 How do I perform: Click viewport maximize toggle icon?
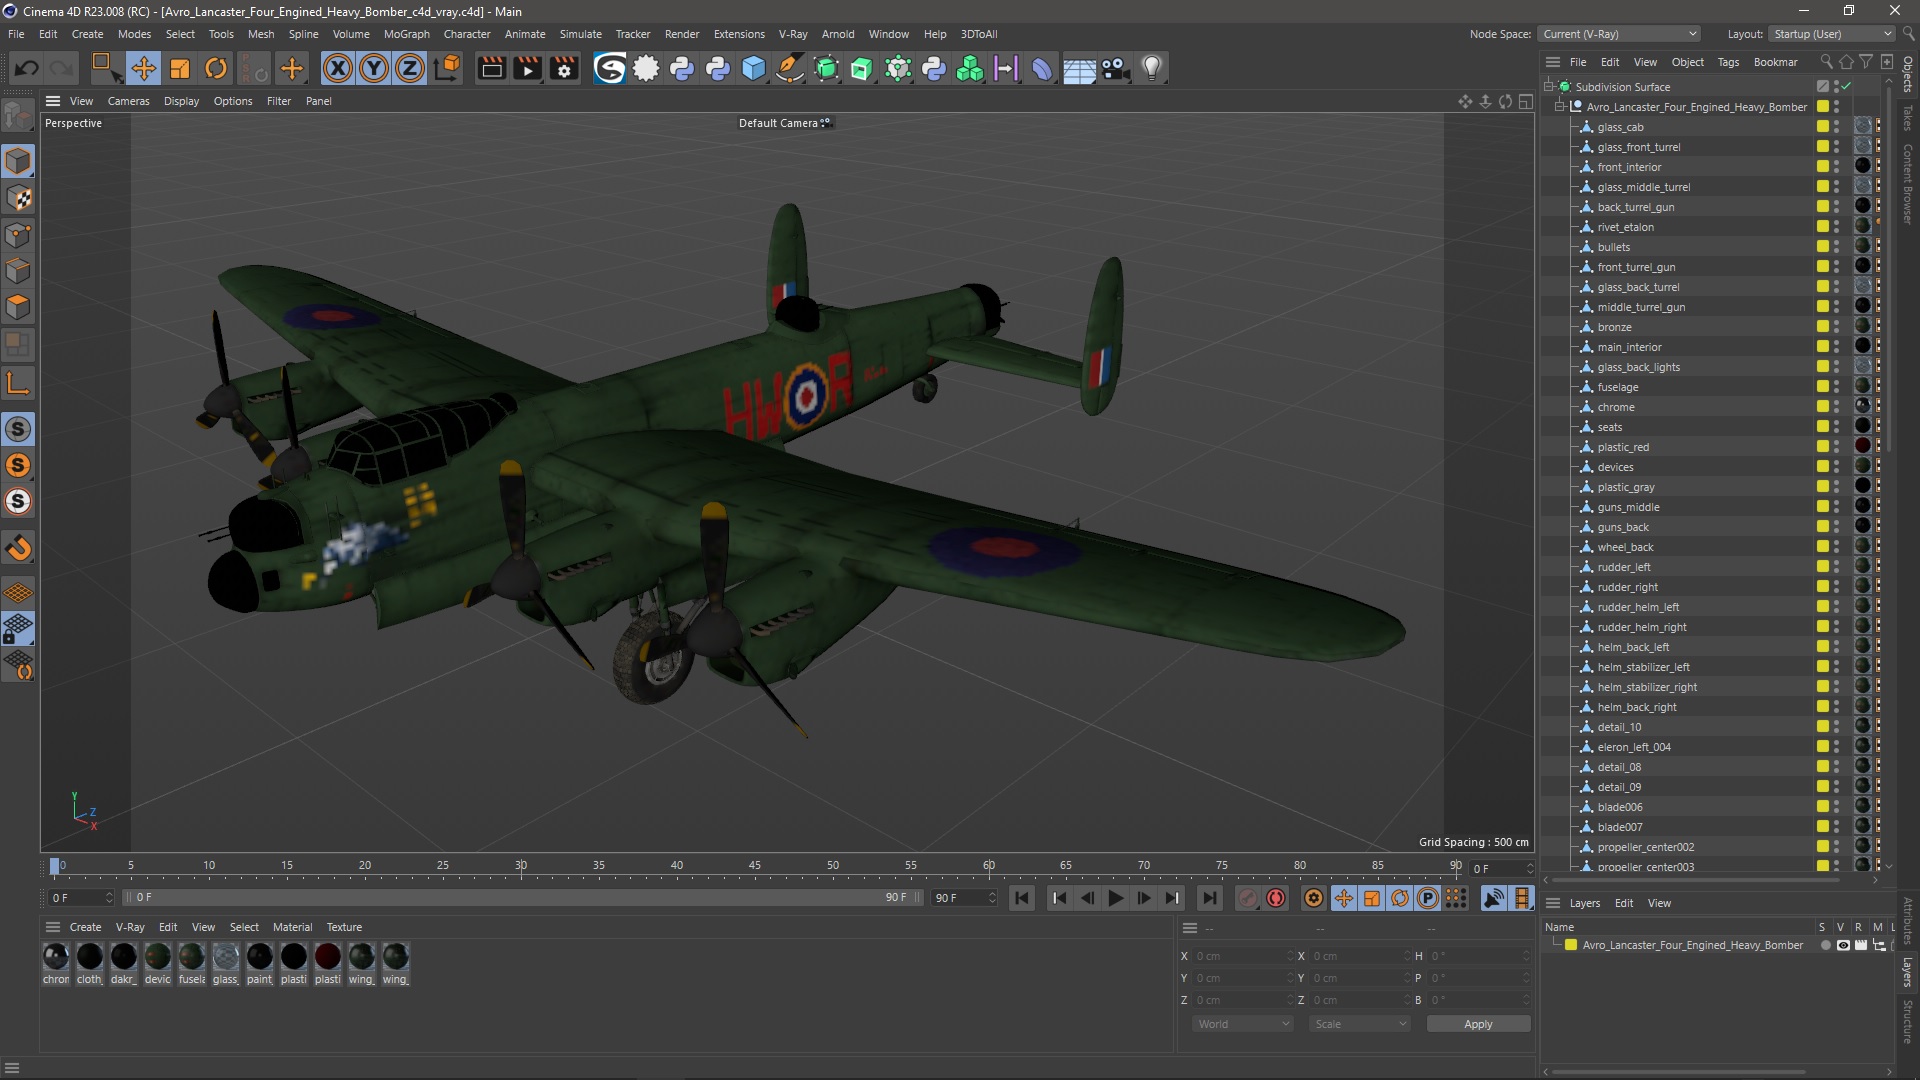(x=1525, y=101)
